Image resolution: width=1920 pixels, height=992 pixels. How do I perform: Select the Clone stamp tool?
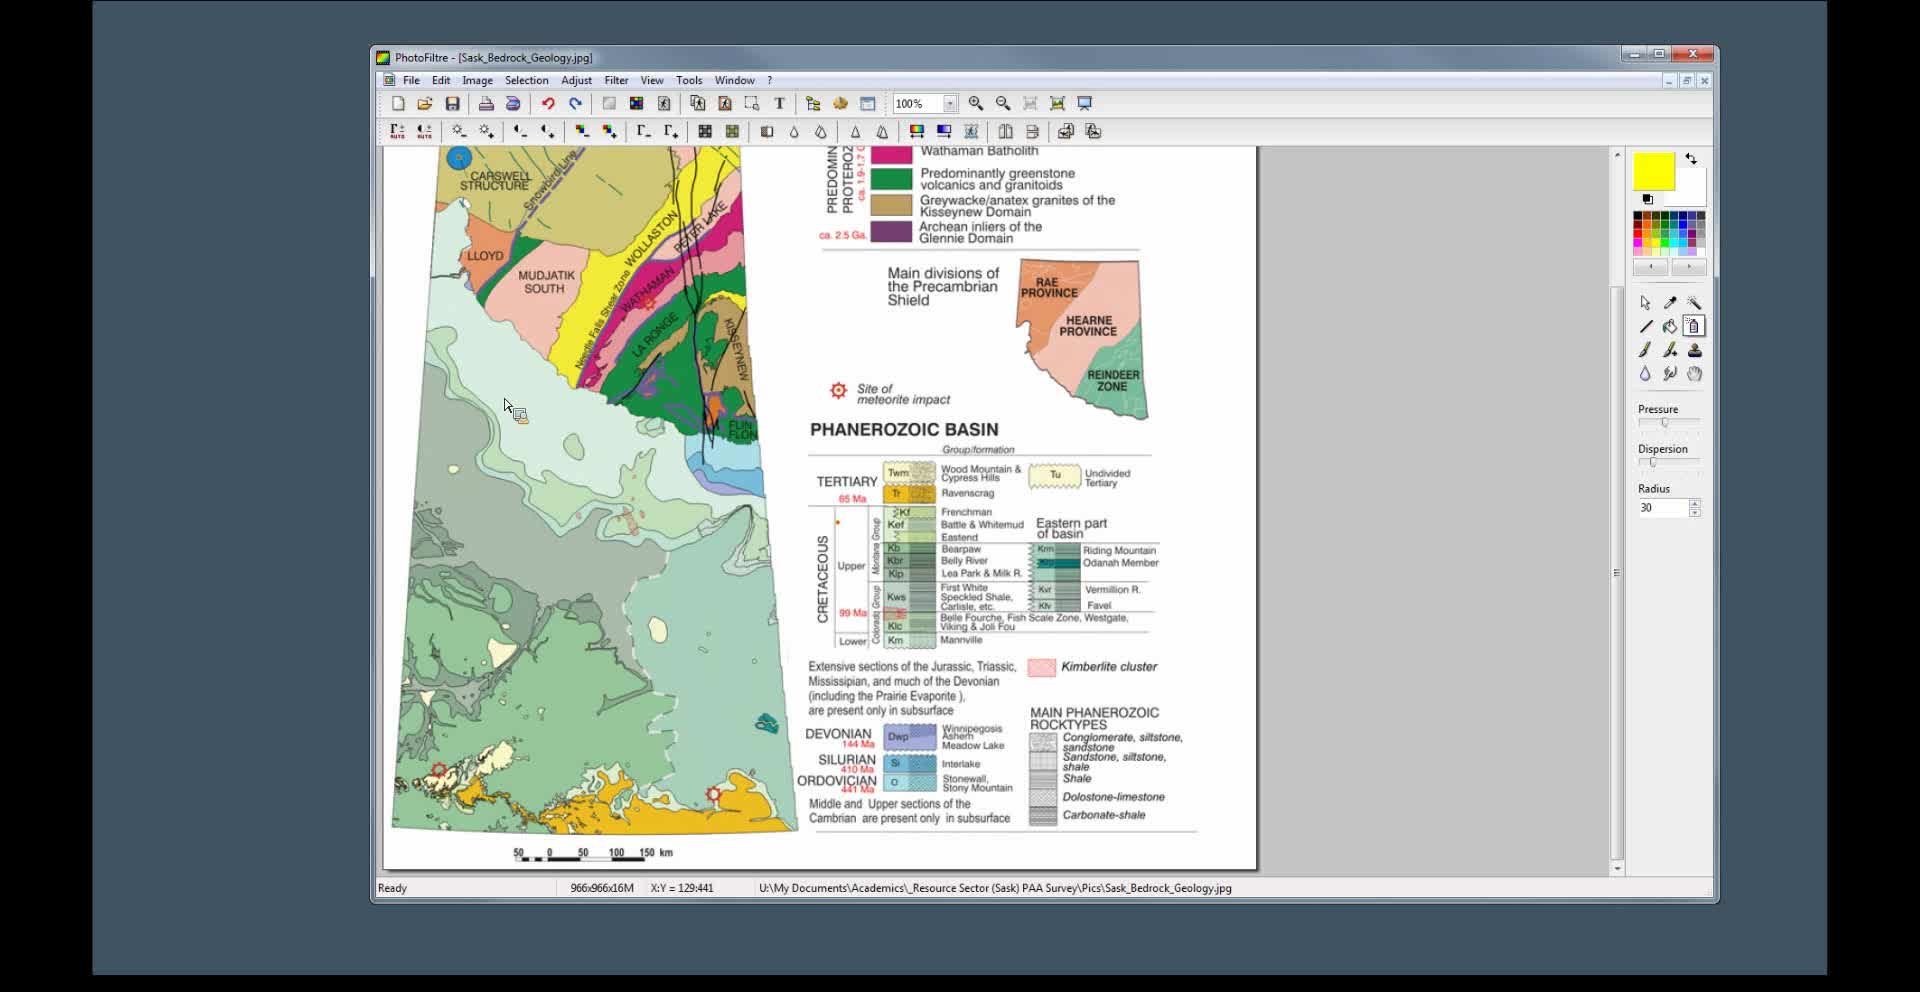tap(1693, 351)
